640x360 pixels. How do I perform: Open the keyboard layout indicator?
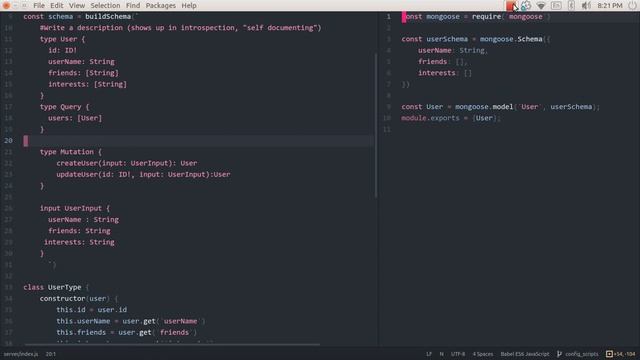556,6
